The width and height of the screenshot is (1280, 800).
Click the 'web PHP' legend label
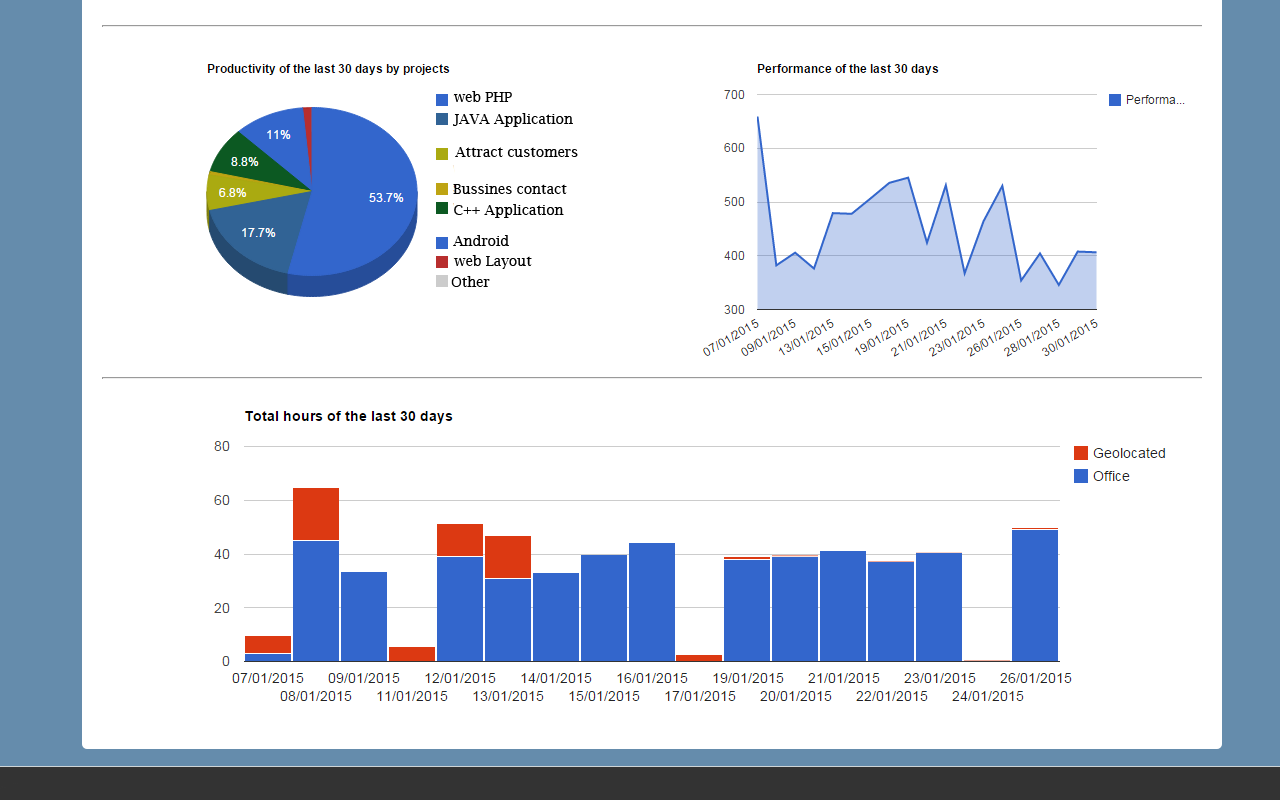pyautogui.click(x=483, y=98)
